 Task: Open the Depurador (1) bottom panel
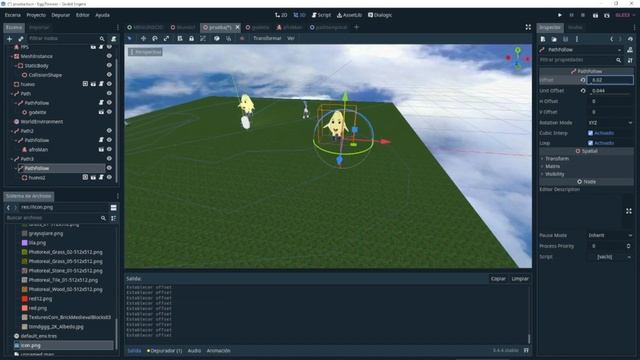(164, 351)
